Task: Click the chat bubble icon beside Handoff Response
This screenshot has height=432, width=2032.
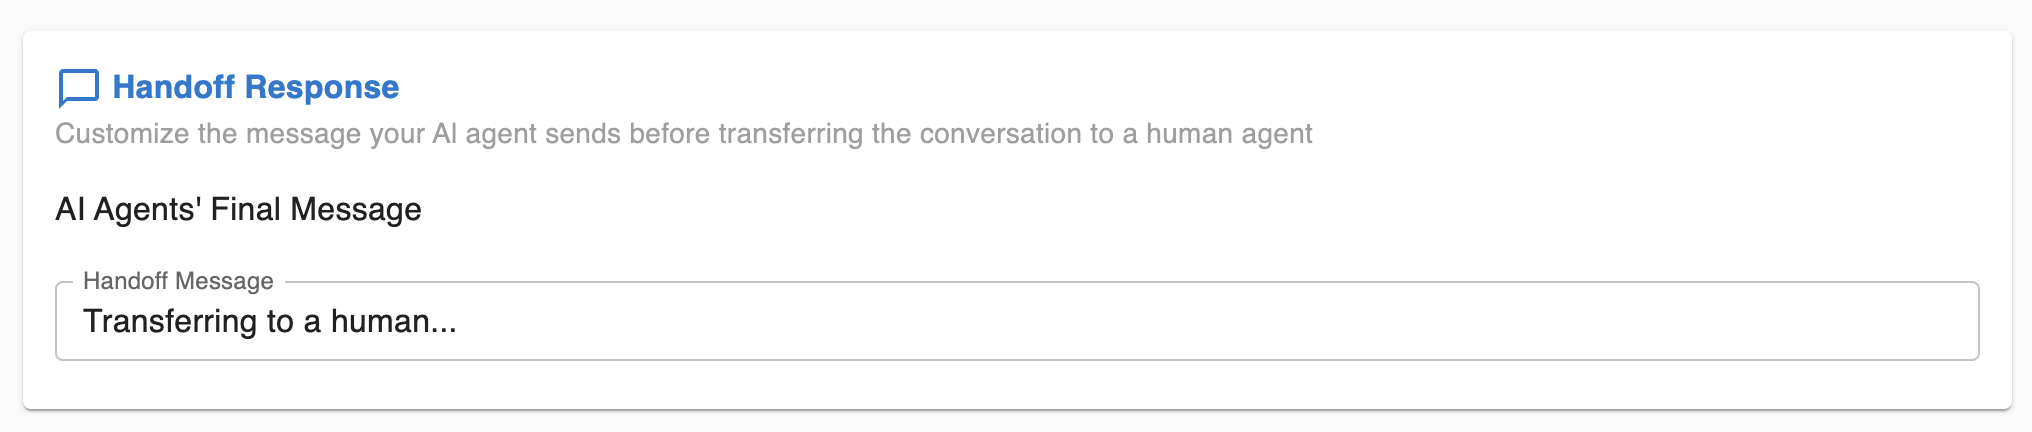Action: click(x=78, y=88)
